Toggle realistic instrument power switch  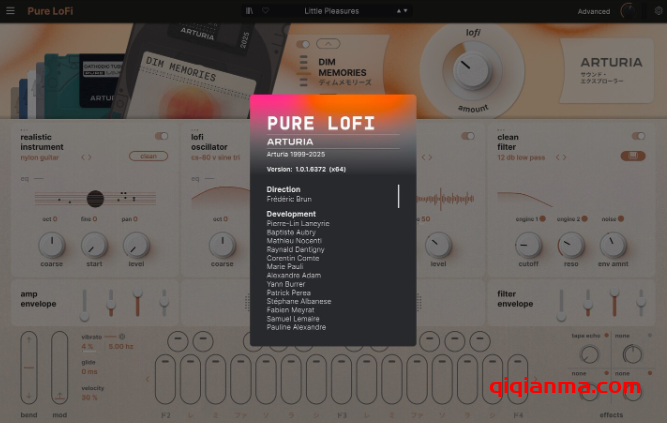tap(161, 136)
